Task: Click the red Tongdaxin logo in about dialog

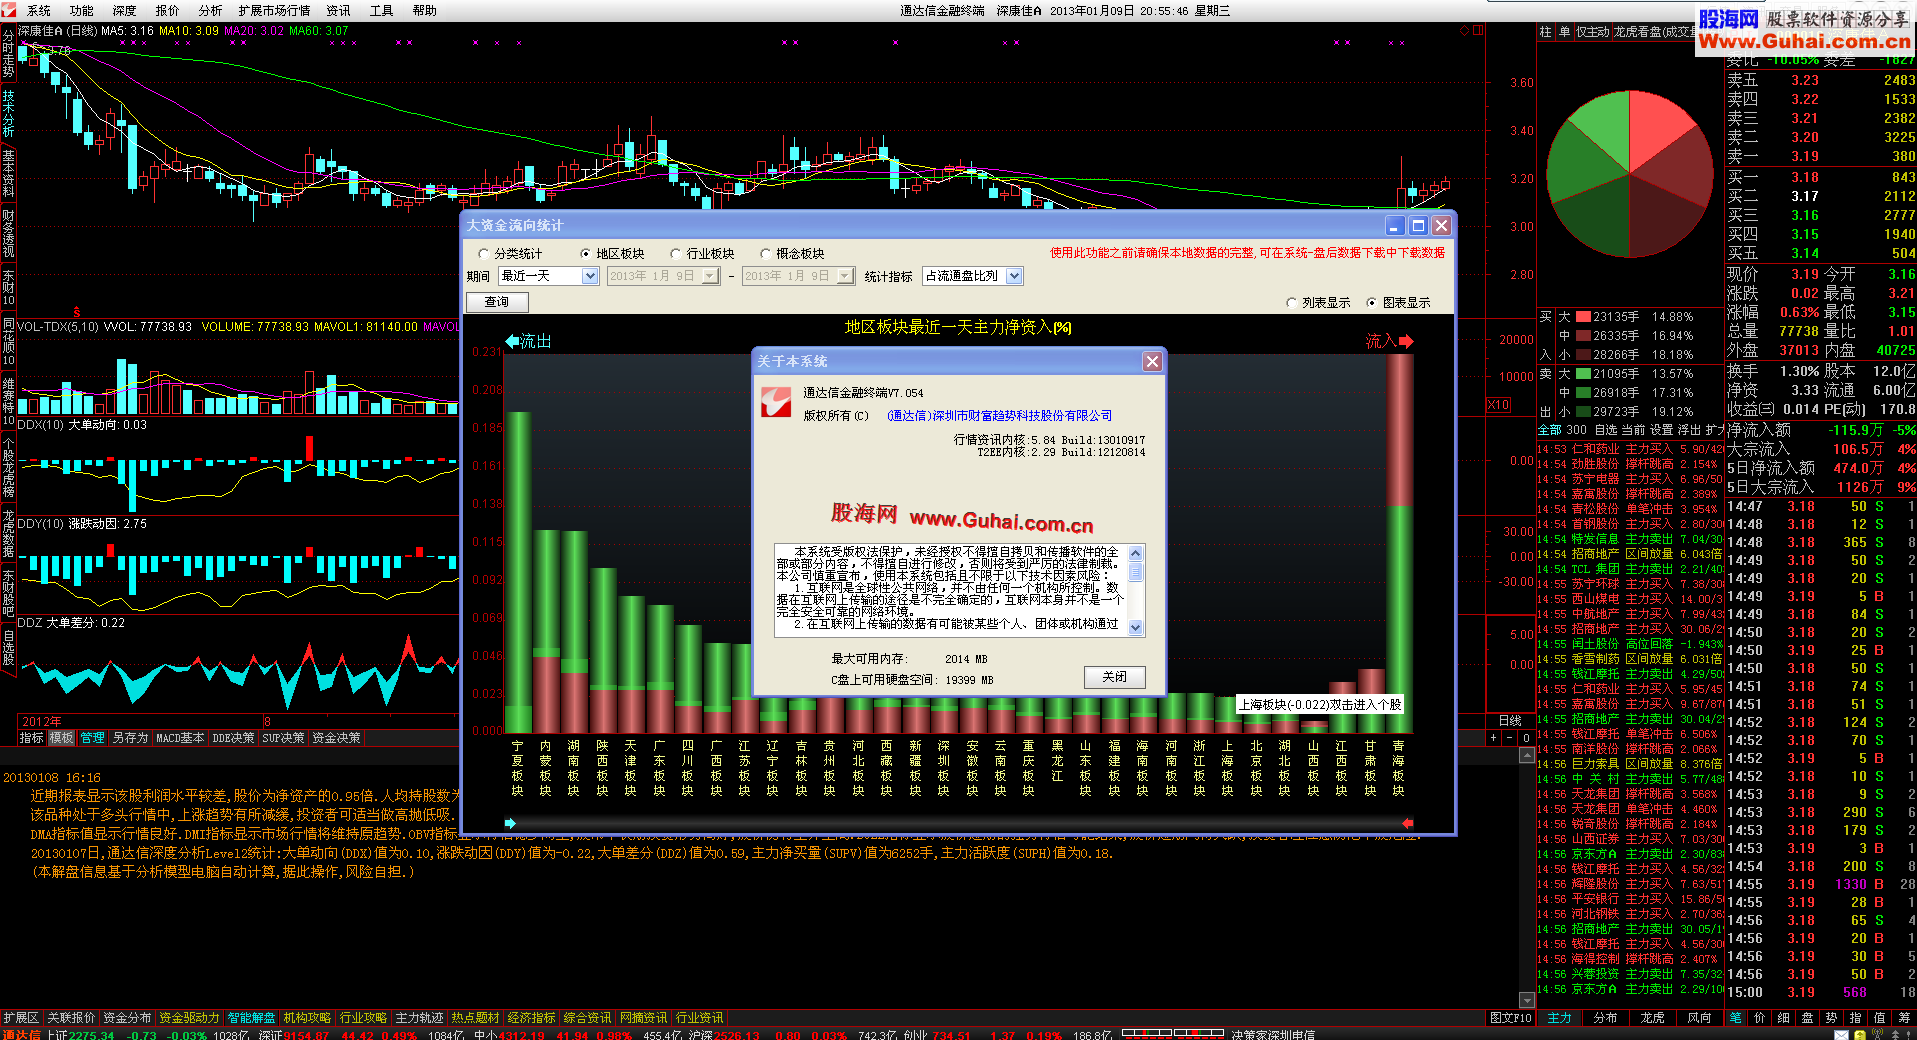Action: click(x=776, y=402)
